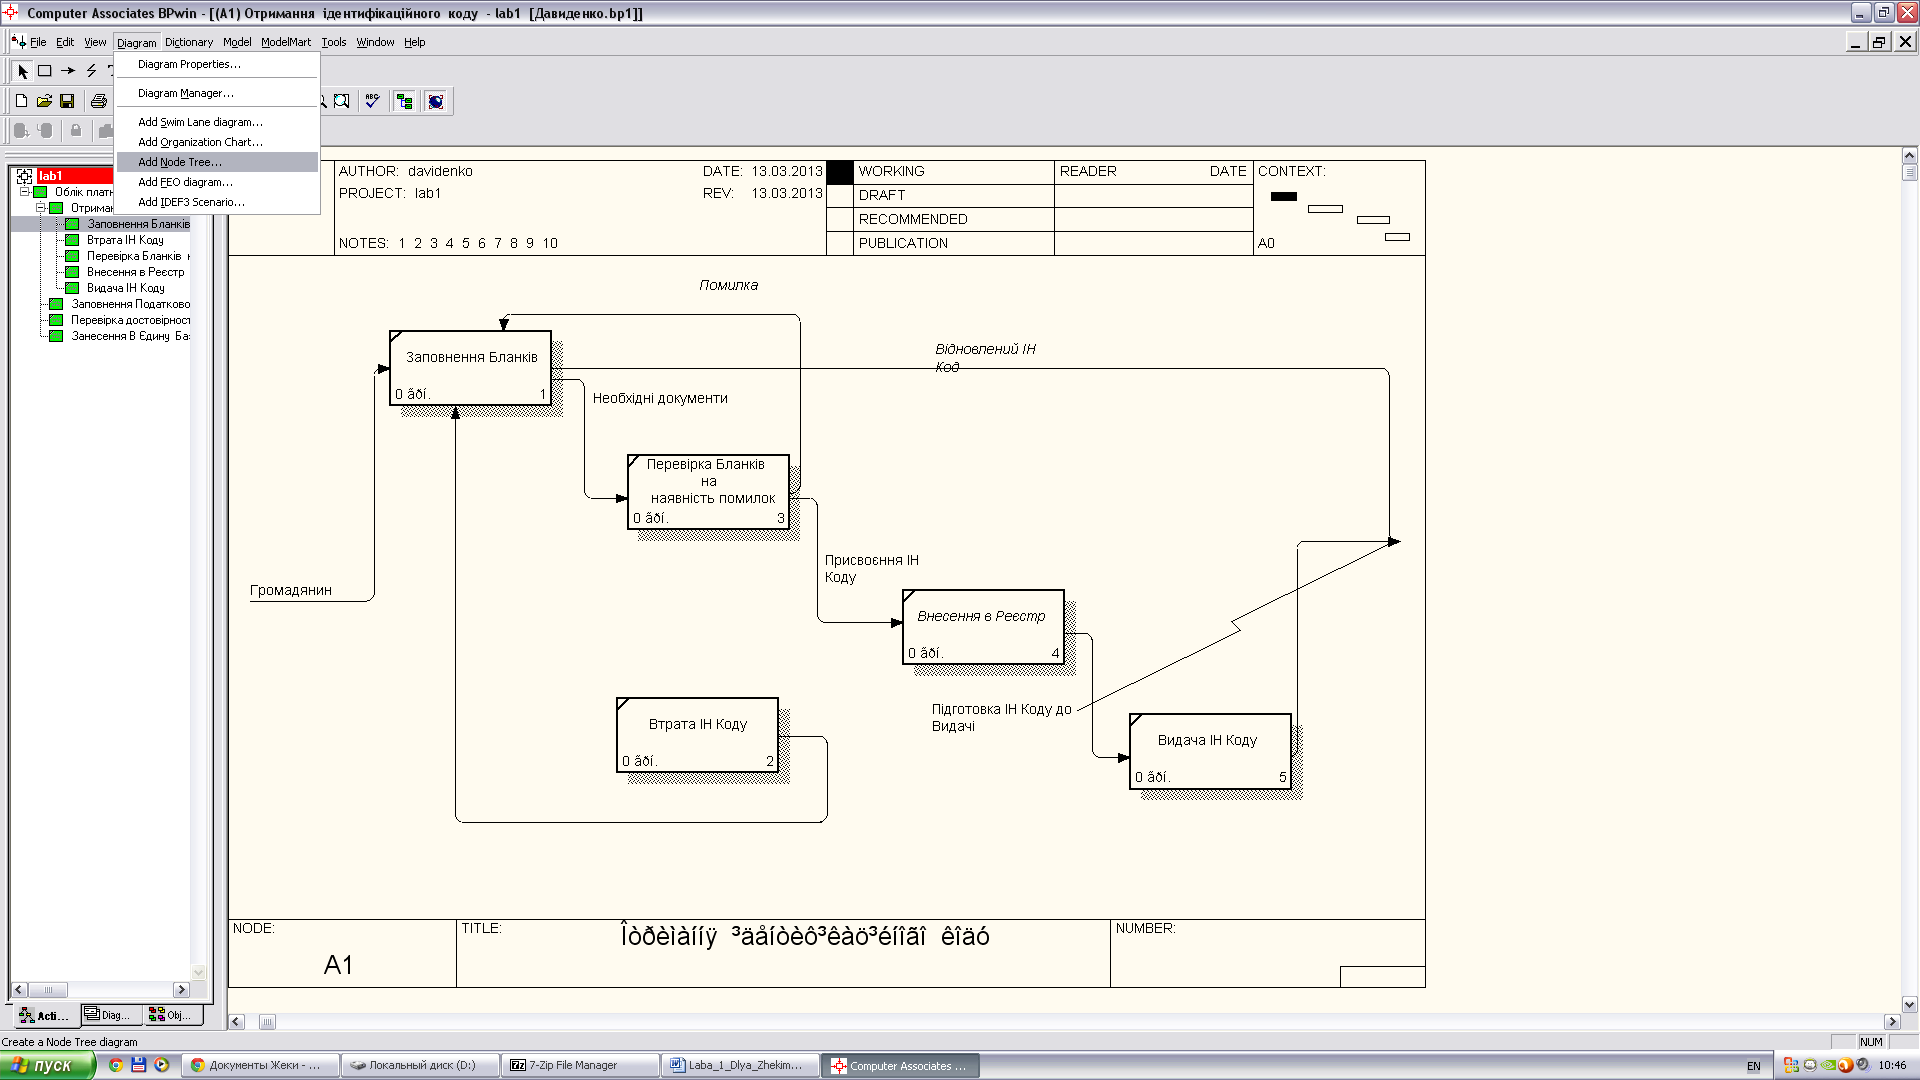Switch to 7-Zip File Manager taskbar button

pos(580,1065)
